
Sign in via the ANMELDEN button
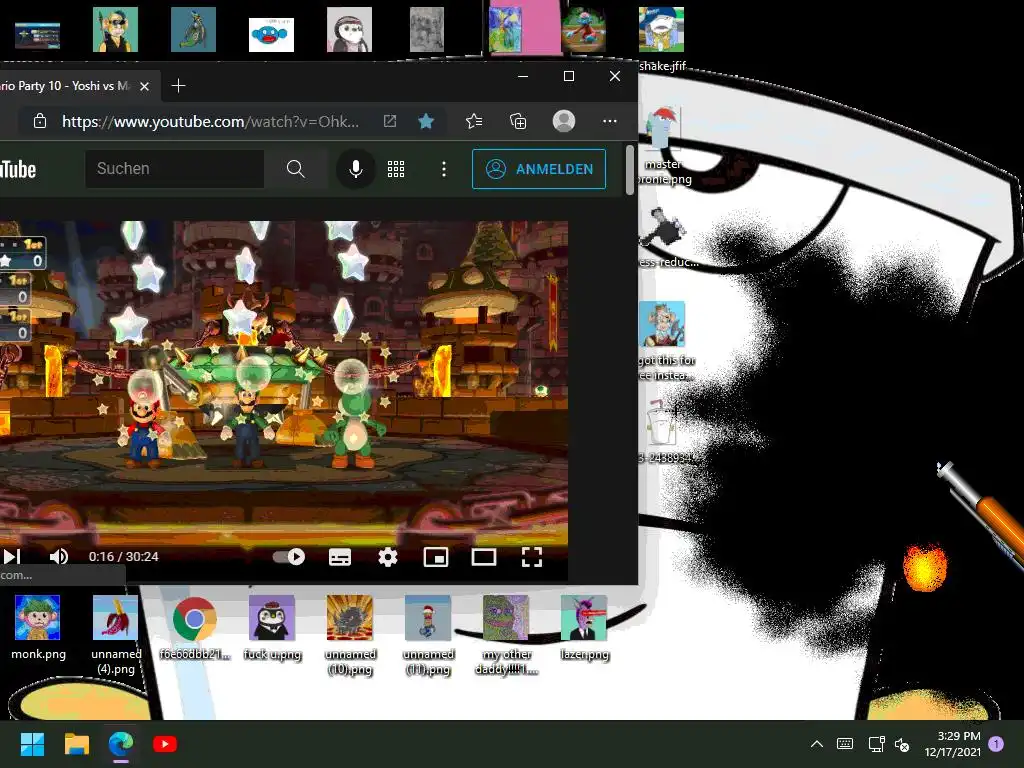539,169
